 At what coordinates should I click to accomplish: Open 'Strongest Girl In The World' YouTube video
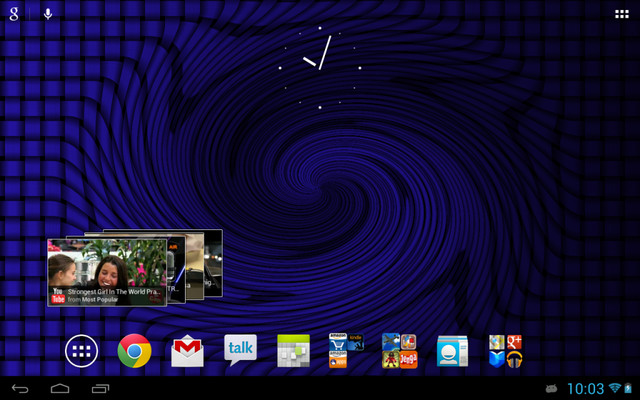106,272
